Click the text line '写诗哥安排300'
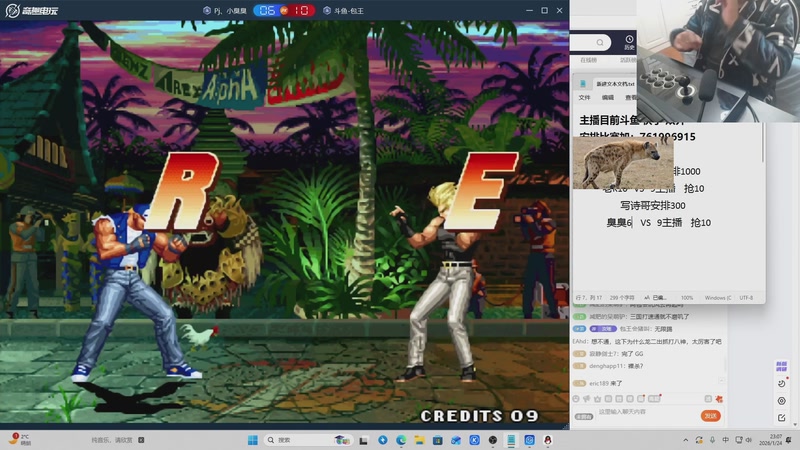800x450 pixels. [653, 206]
